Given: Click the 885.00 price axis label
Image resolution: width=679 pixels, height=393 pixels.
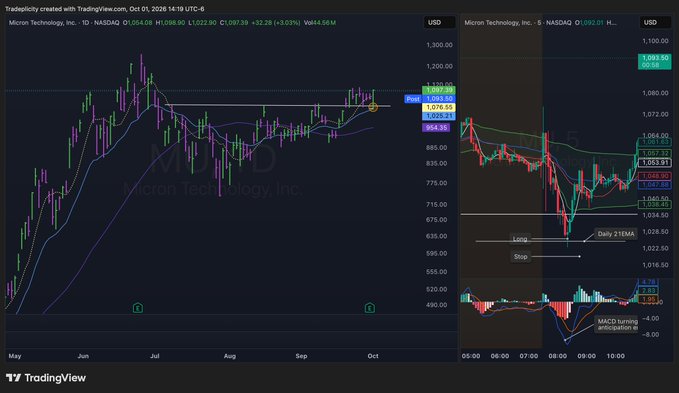Looking at the screenshot, I should [x=436, y=148].
